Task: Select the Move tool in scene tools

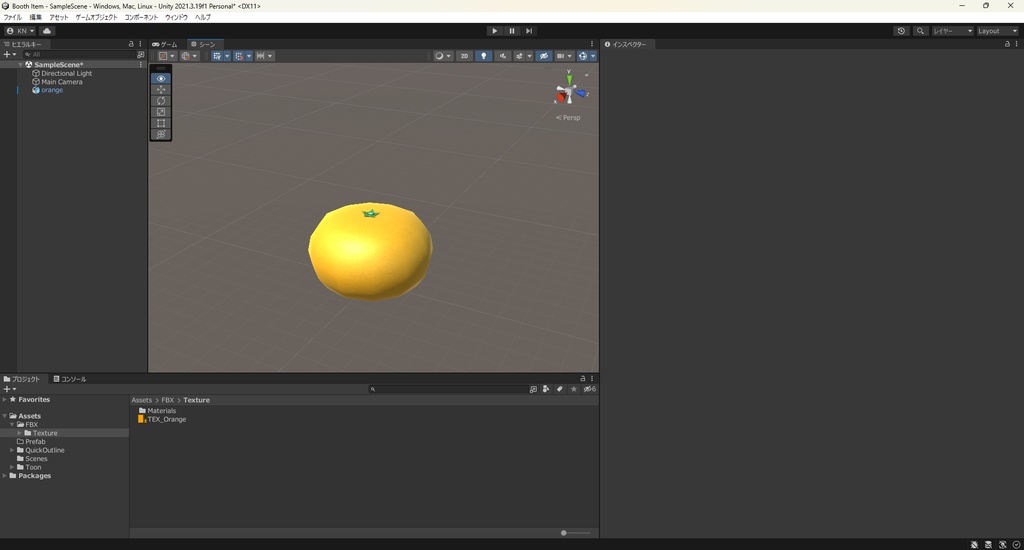Action: pyautogui.click(x=161, y=89)
